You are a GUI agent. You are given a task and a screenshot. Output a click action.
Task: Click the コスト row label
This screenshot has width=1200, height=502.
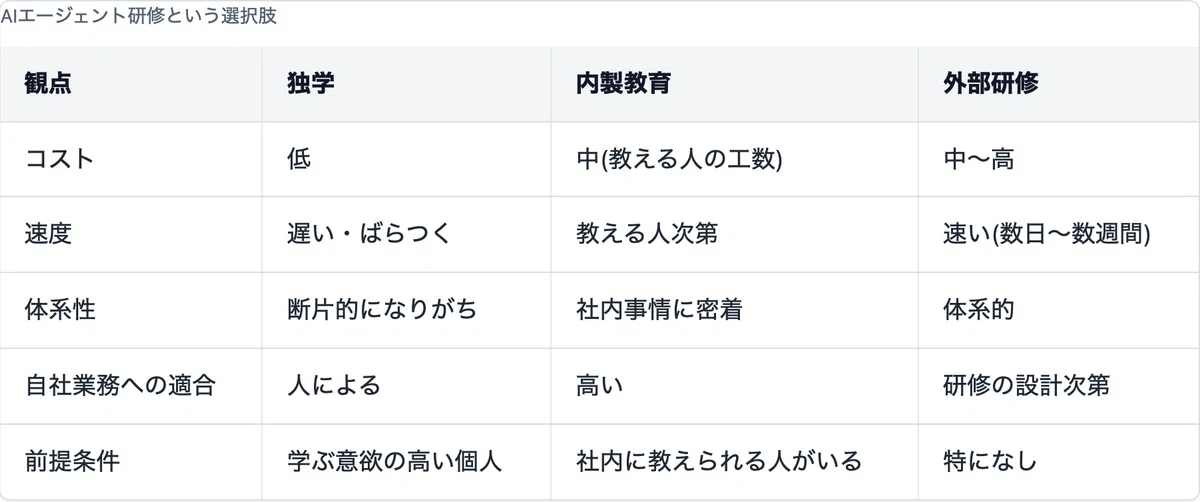point(59,159)
